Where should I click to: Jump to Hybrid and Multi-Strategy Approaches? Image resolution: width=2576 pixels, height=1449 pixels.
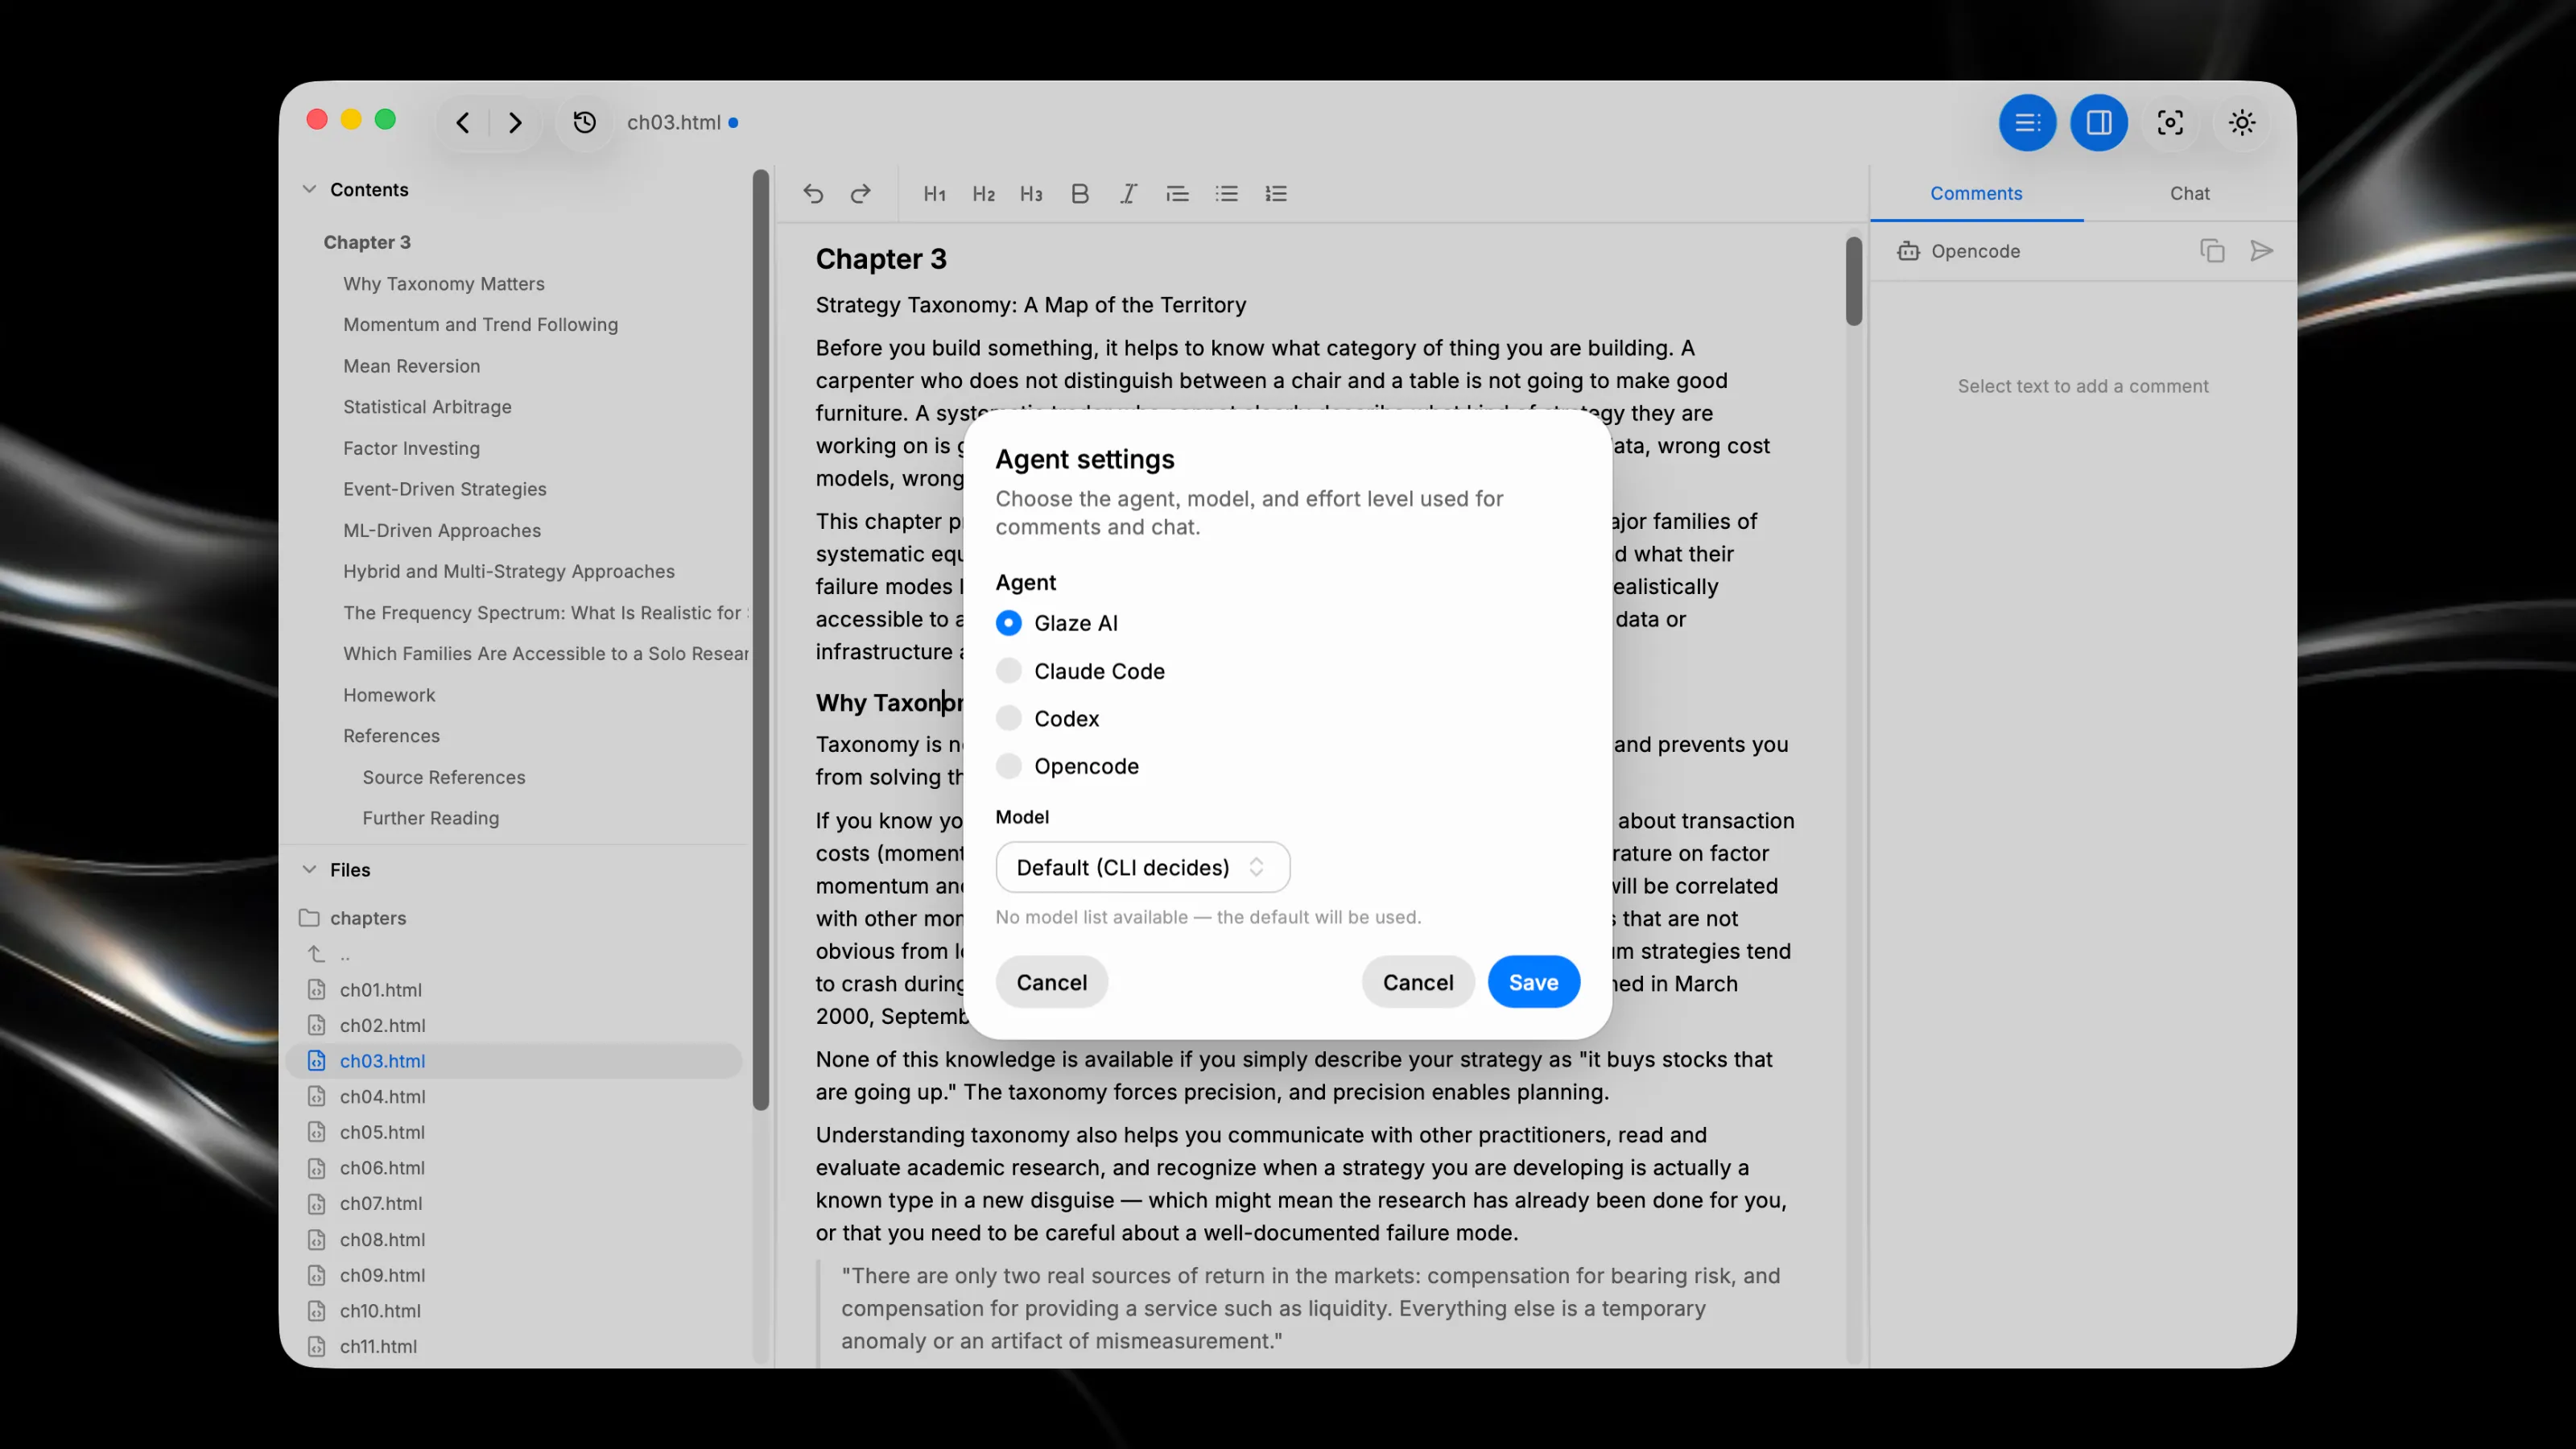point(508,571)
